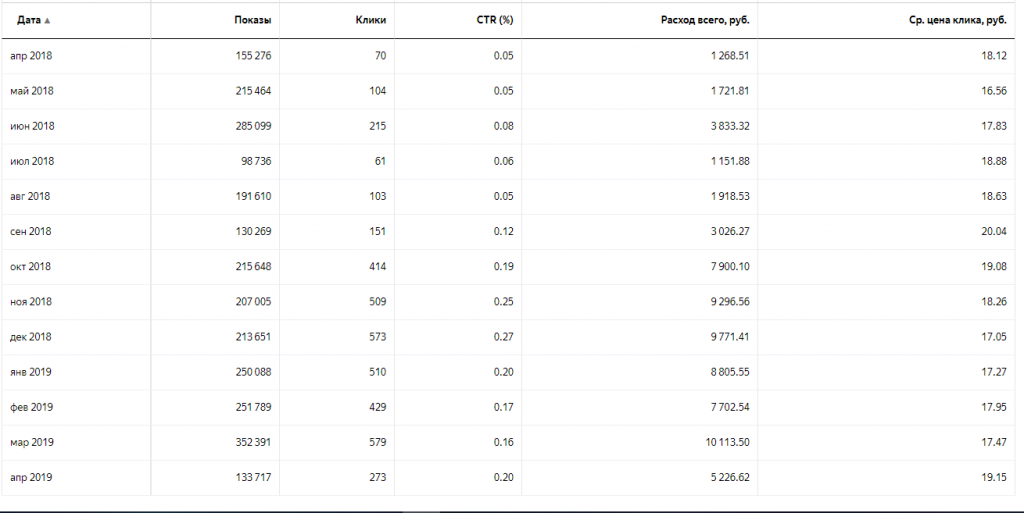Select the май 2018 date cell
Screen dimensions: 1024x513
(x=30, y=91)
